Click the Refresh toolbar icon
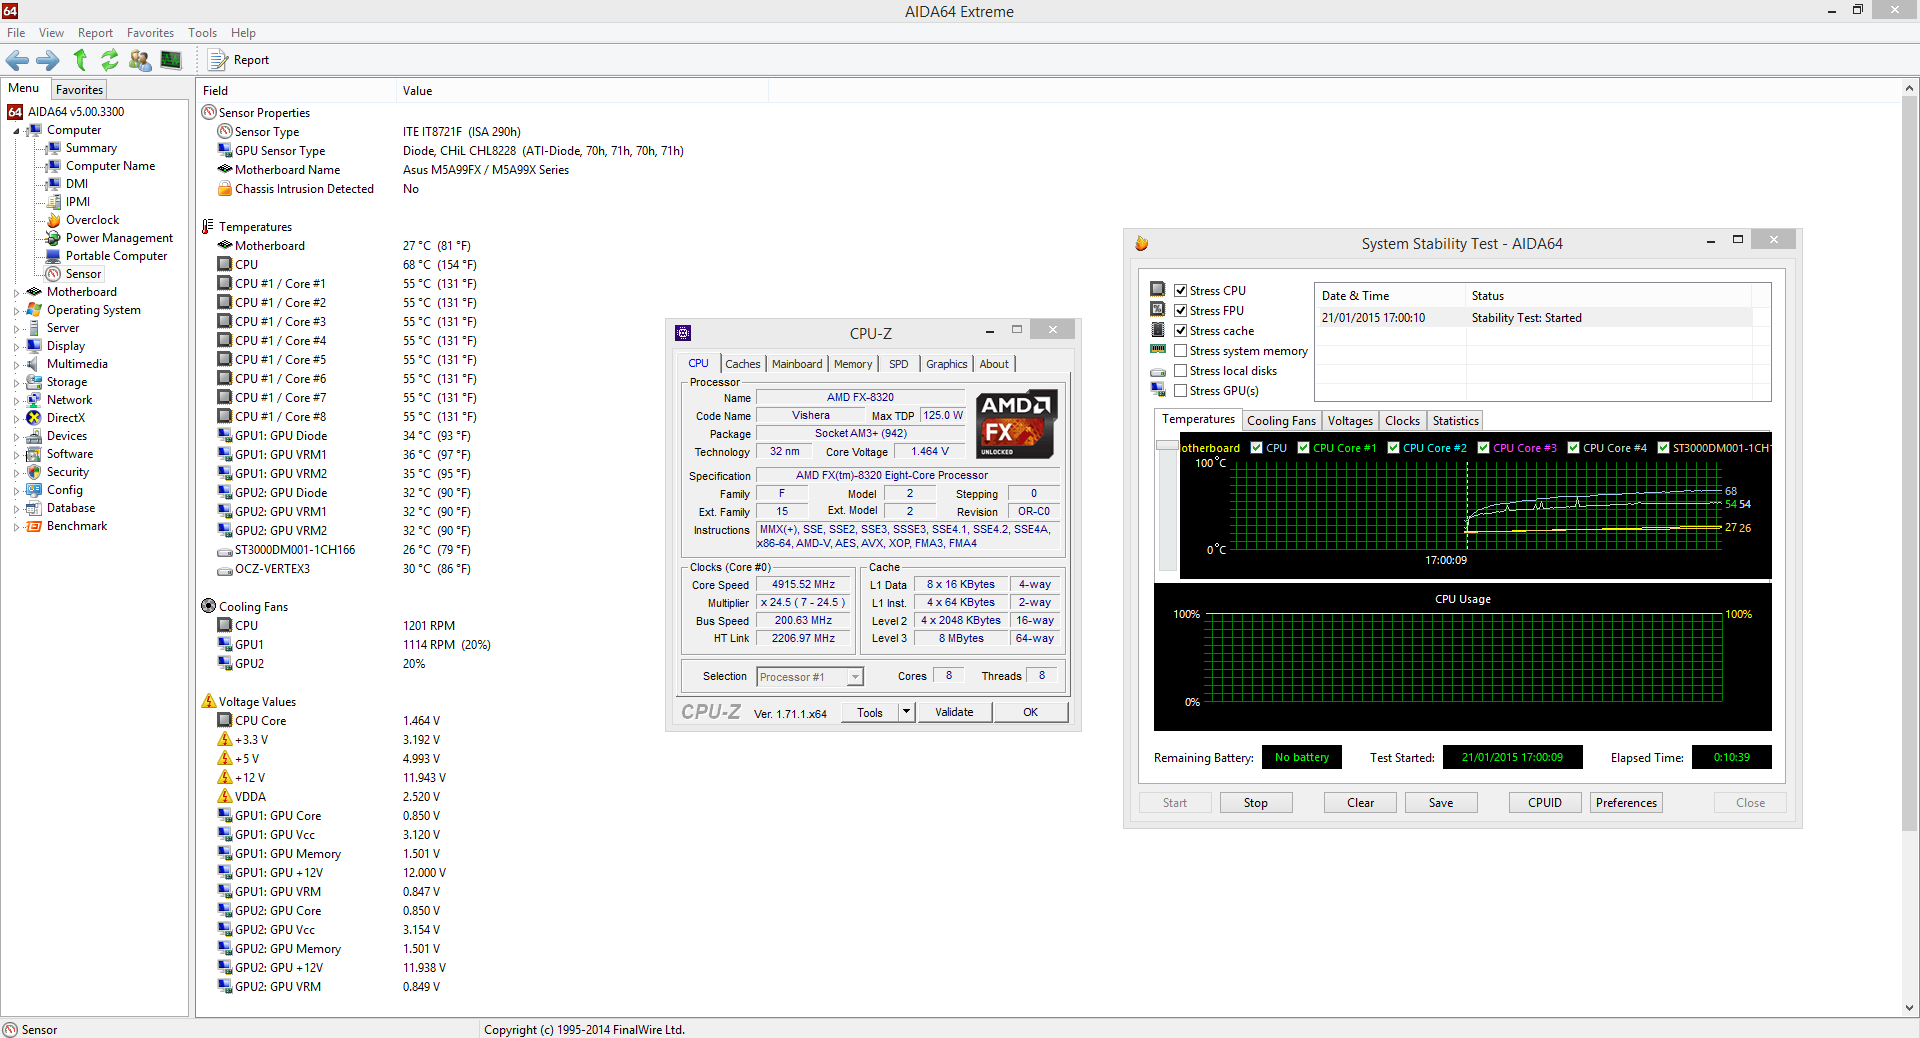The image size is (1920, 1038). tap(110, 60)
